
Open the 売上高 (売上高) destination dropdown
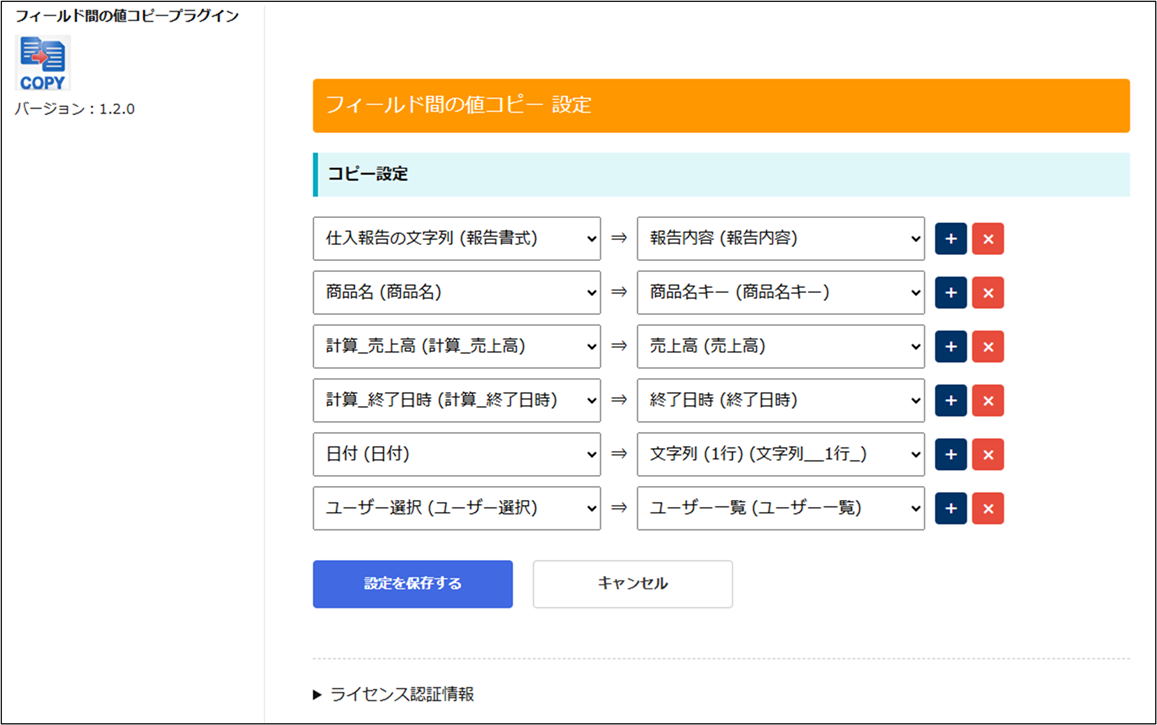pyautogui.click(x=780, y=347)
